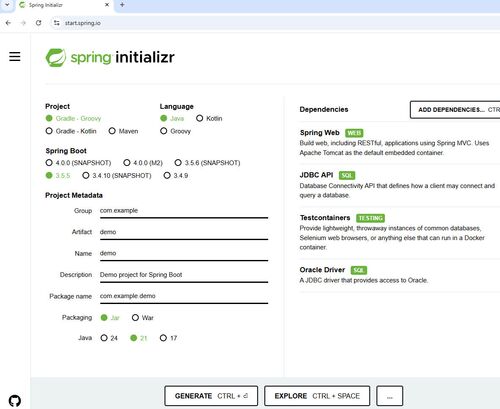The height and width of the screenshot is (409, 500).
Task: Select Spring Boot 3.4.9
Action: pyautogui.click(x=176, y=175)
